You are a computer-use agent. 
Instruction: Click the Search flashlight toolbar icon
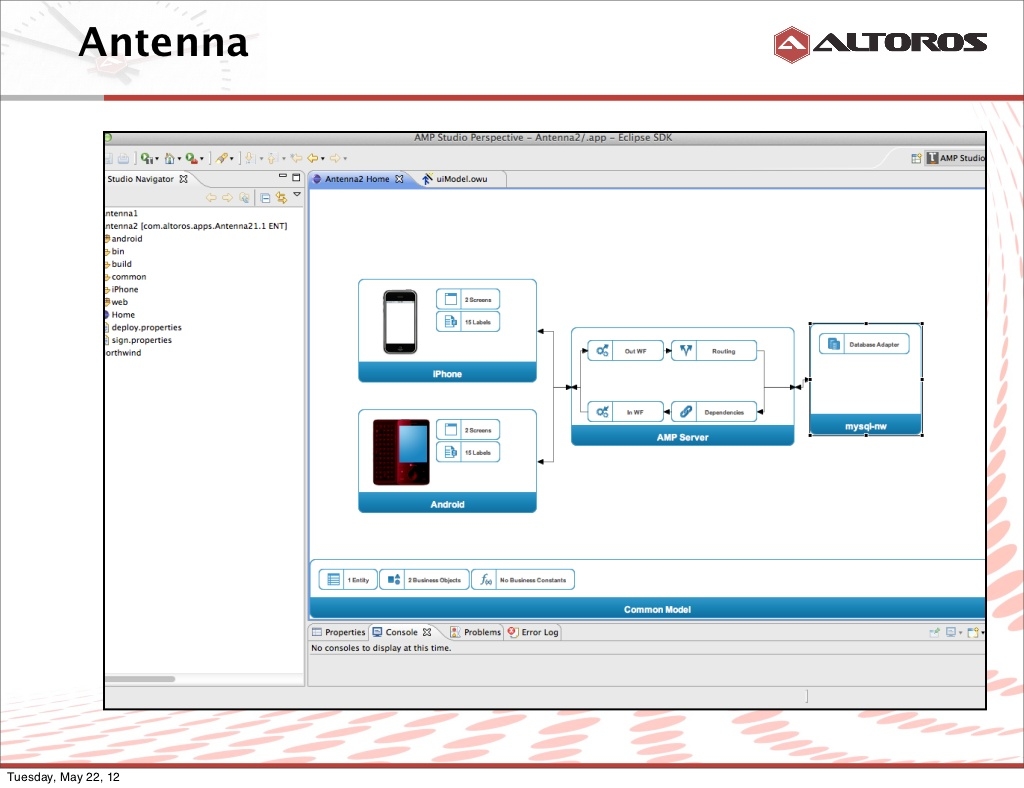[x=222, y=158]
